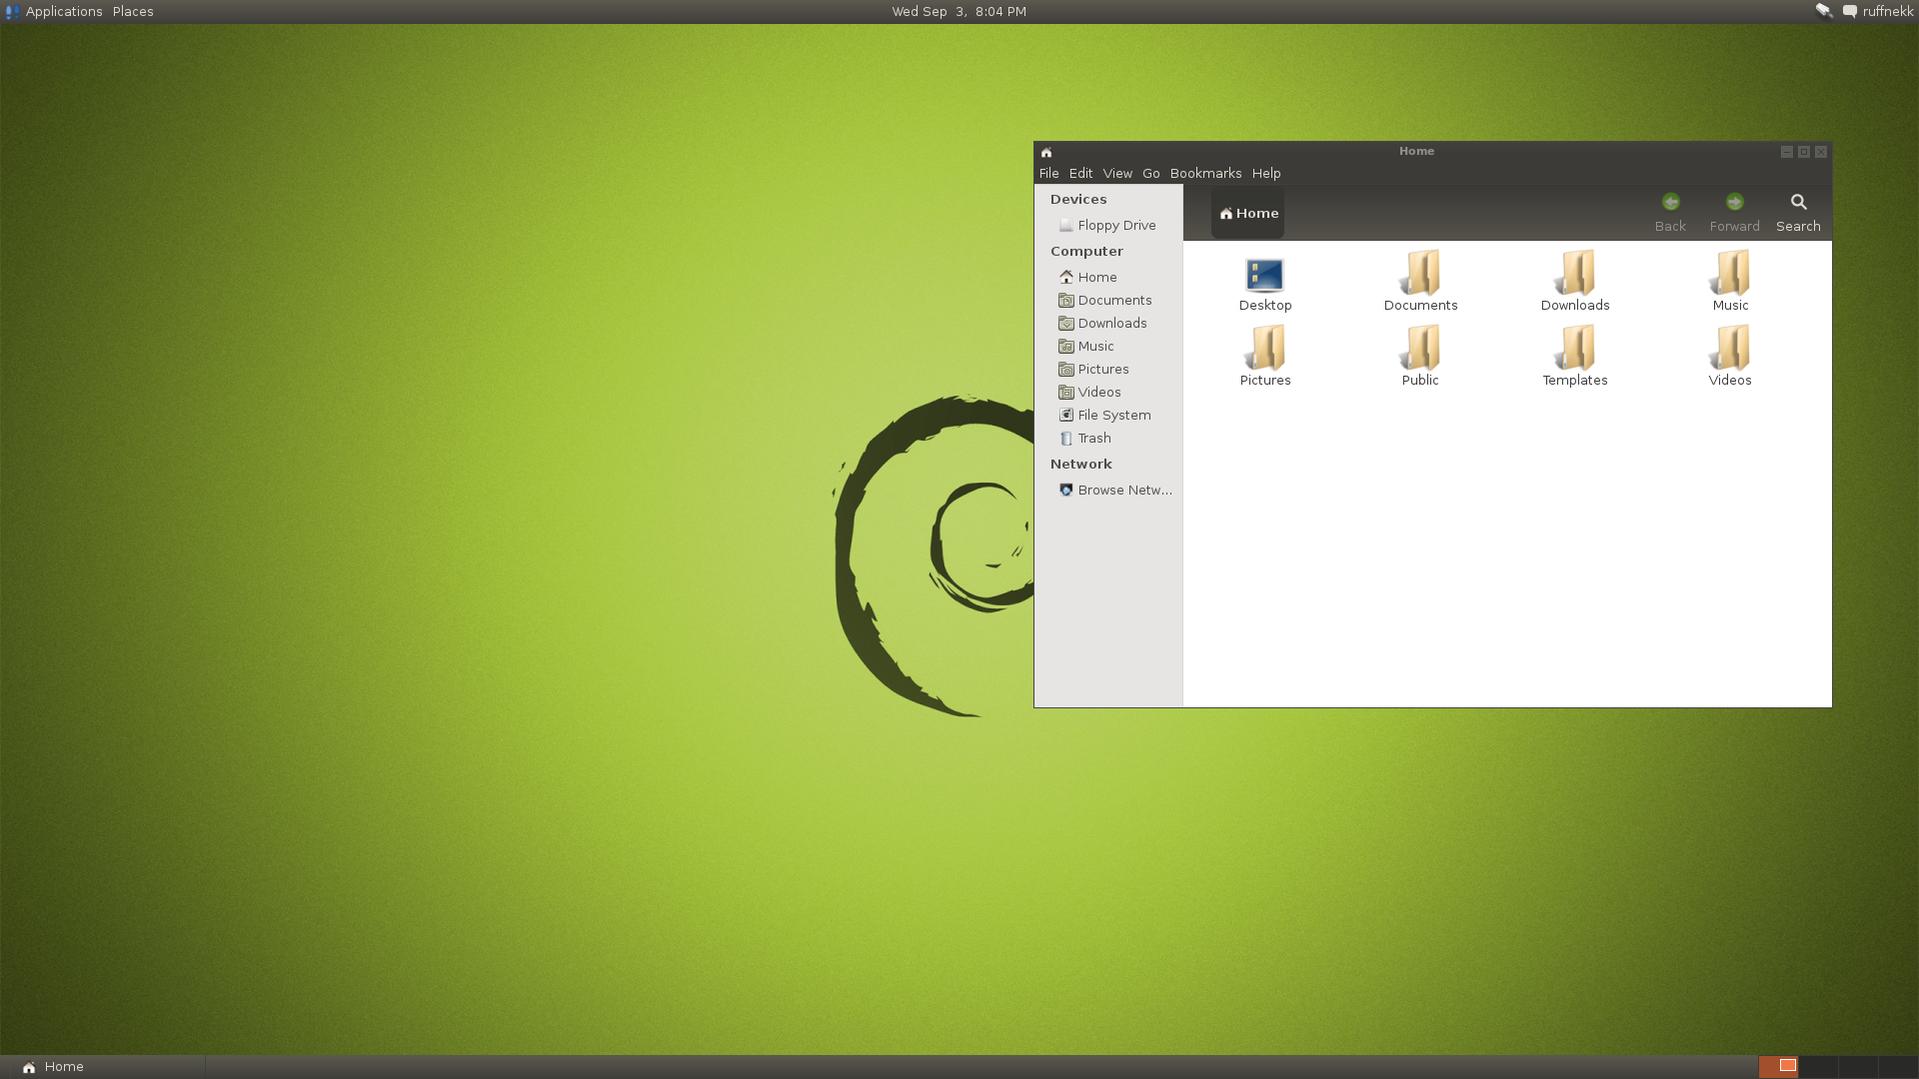
Task: Open the Go menu
Action: [1151, 173]
